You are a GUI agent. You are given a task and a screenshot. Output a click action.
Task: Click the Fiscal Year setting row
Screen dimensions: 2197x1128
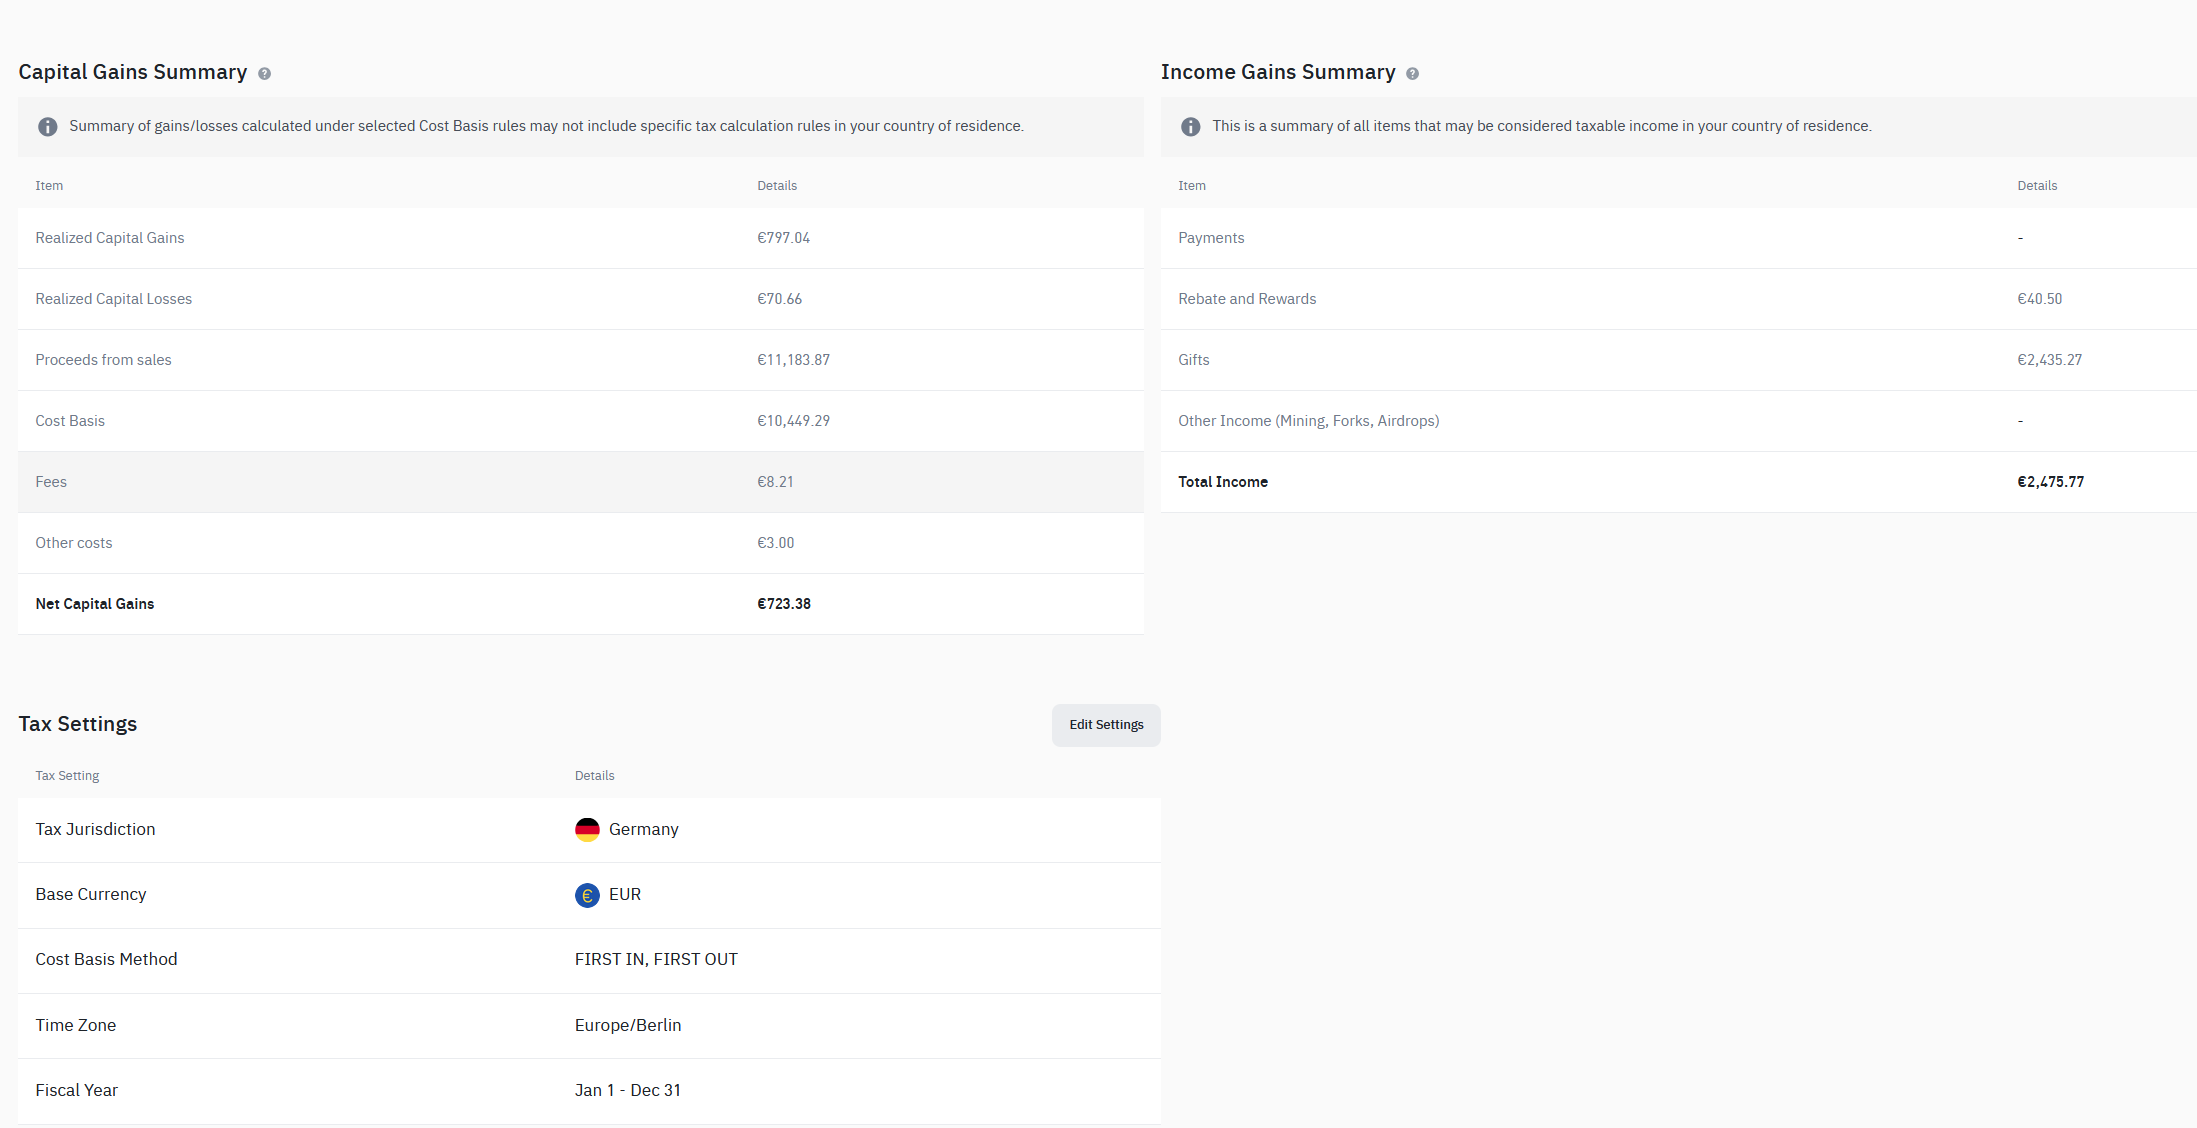pyautogui.click(x=588, y=1090)
